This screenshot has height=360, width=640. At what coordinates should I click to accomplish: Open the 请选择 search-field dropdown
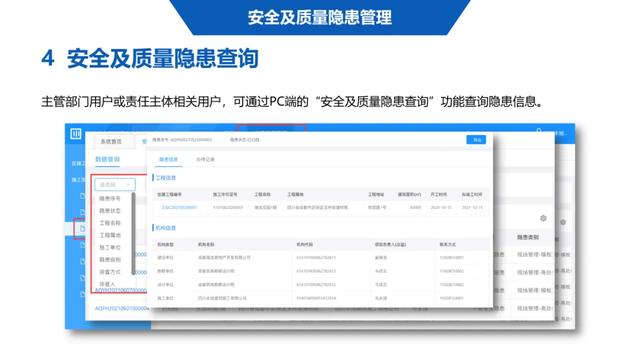(115, 184)
